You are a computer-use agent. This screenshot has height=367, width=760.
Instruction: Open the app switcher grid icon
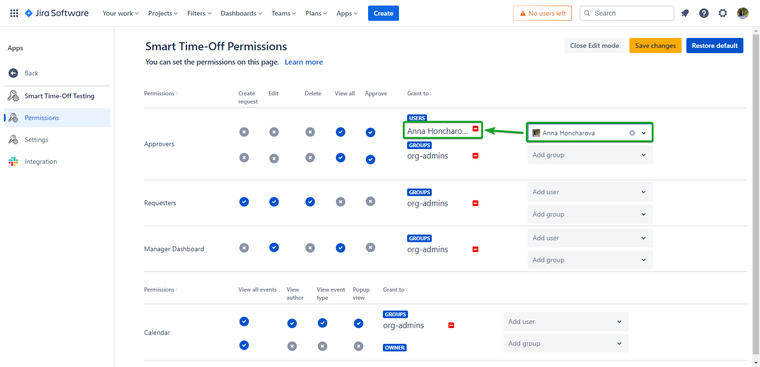[x=14, y=13]
